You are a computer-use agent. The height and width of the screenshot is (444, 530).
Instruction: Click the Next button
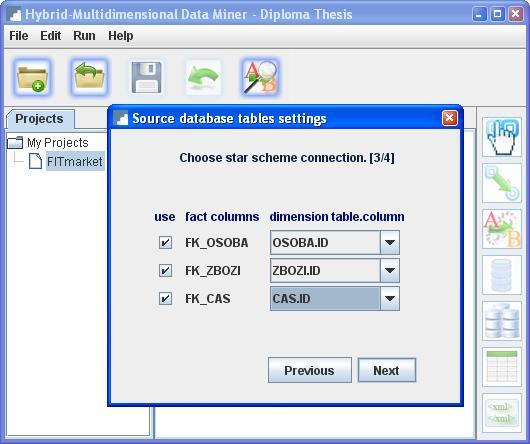(x=387, y=370)
